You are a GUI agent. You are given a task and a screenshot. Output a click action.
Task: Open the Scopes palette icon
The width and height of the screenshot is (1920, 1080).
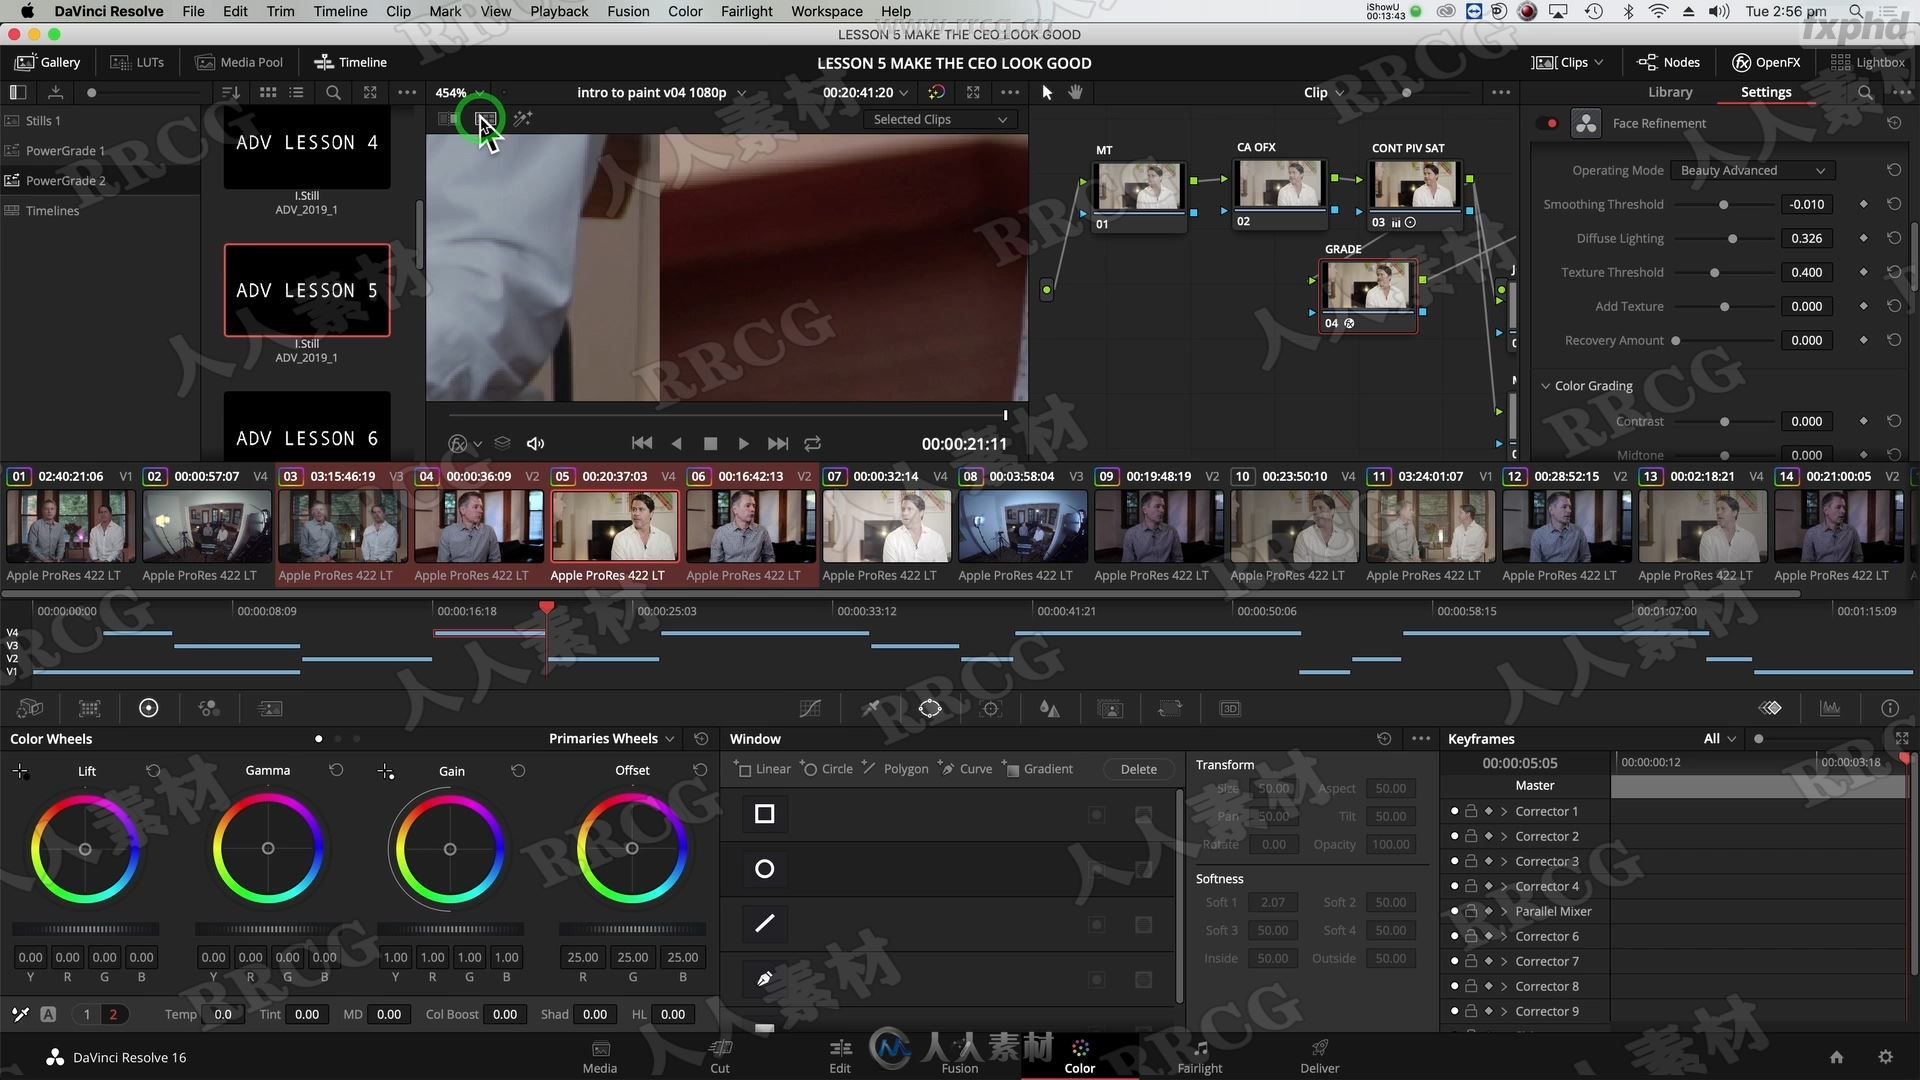(1830, 708)
